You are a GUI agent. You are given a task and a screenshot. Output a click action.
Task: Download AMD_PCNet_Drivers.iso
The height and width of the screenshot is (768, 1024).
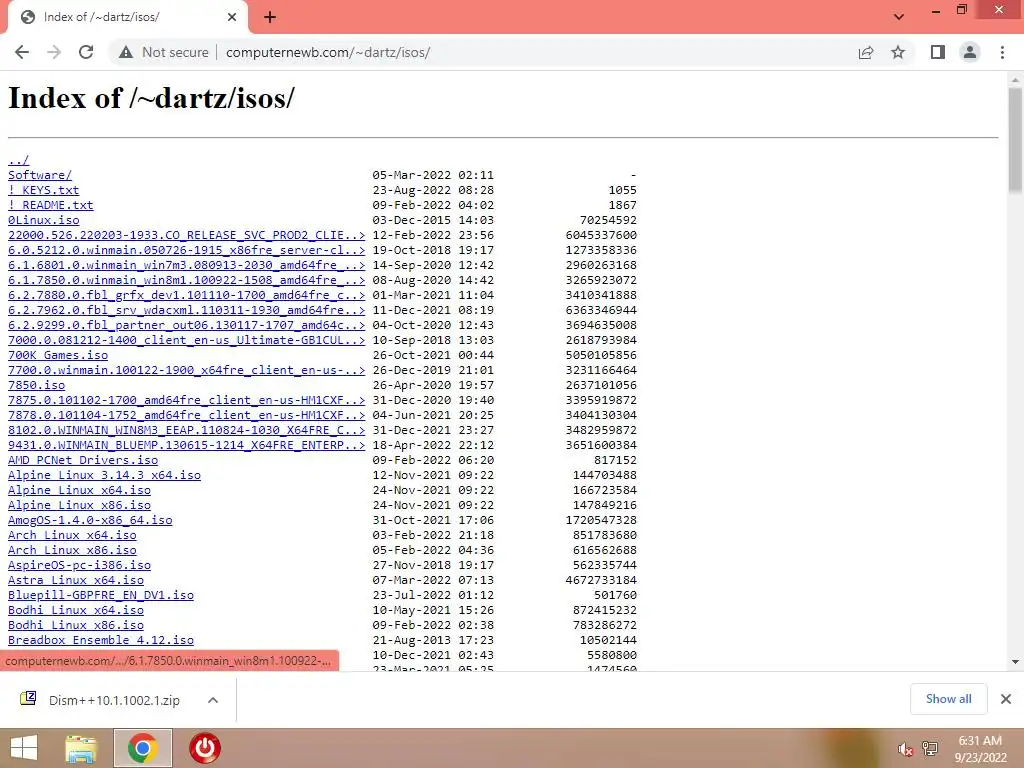(x=83, y=460)
